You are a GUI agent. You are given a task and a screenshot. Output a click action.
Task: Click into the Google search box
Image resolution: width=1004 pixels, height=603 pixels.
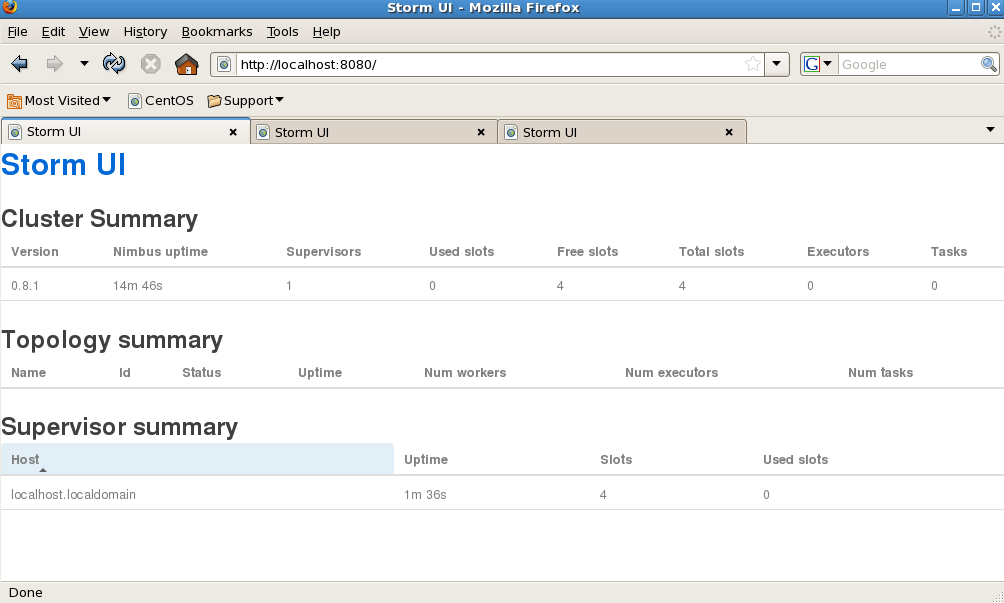[909, 64]
